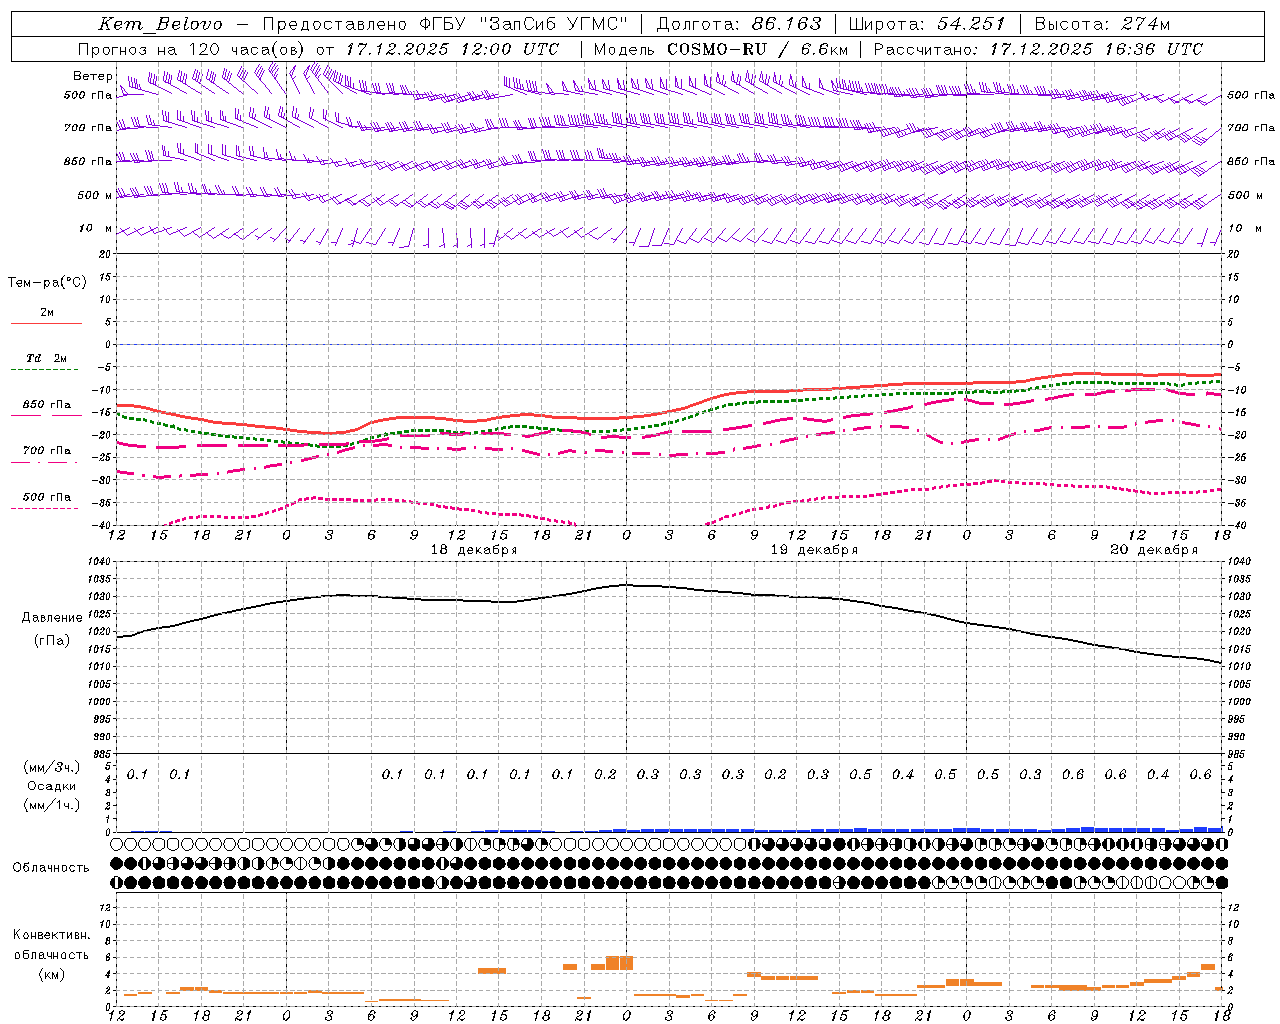Select the 'Рассчитано: 17.12.2025 16:36 UTC' text
Viewport: 1280px width, 1024px height.
[x=1038, y=49]
